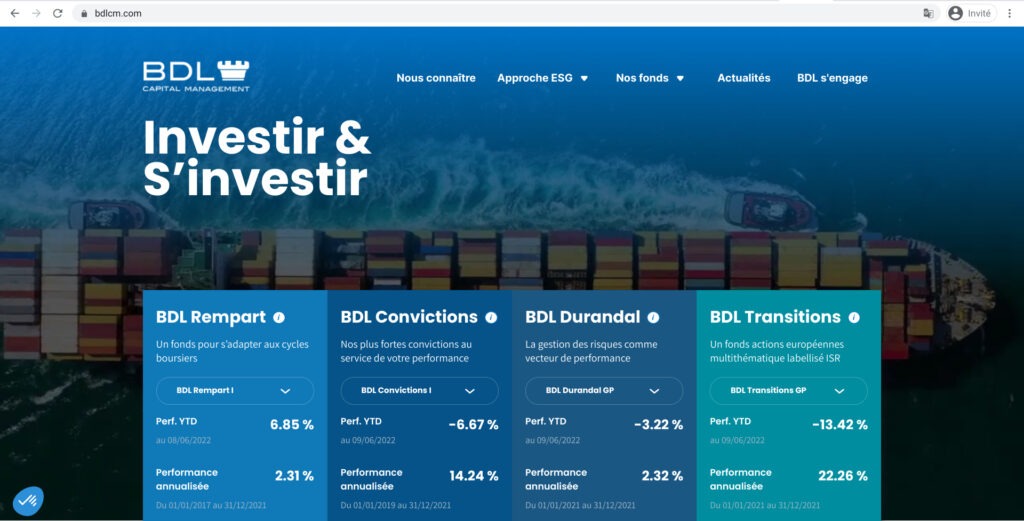The image size is (1024, 521).
Task: Open the Invité profile button
Action: pyautogui.click(x=971, y=13)
